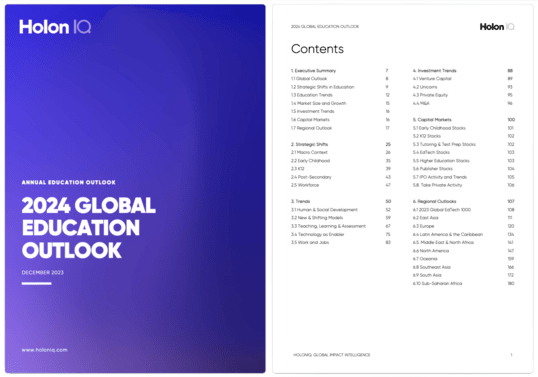Screen dimensions: 538x377
Task: Go to 5. Capital Markets heading
Action: click(x=432, y=120)
